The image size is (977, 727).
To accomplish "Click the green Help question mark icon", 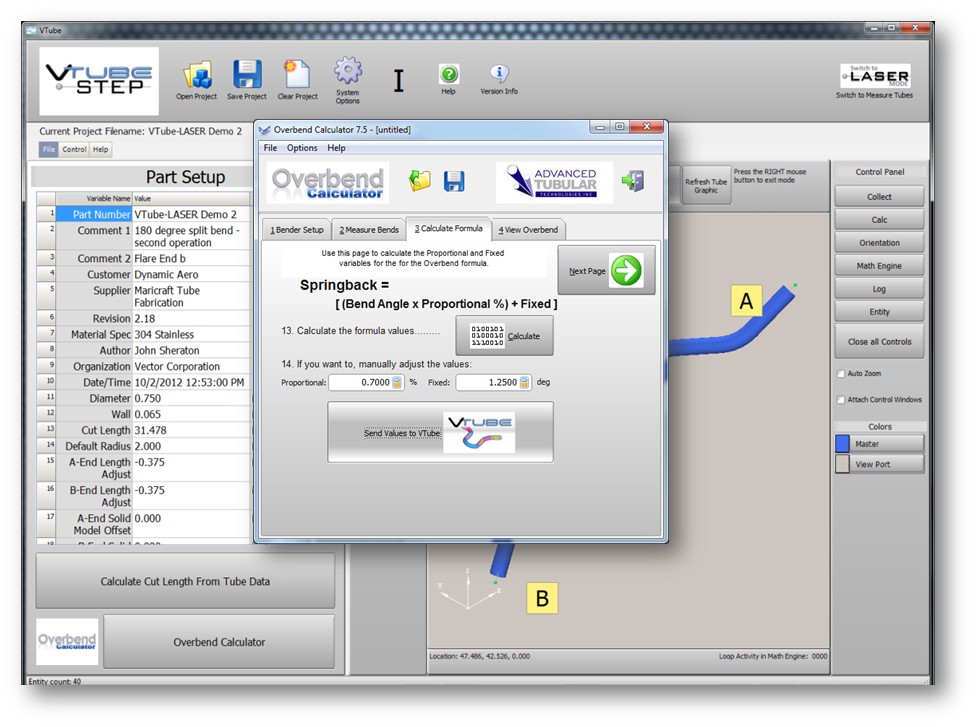I will (x=449, y=75).
